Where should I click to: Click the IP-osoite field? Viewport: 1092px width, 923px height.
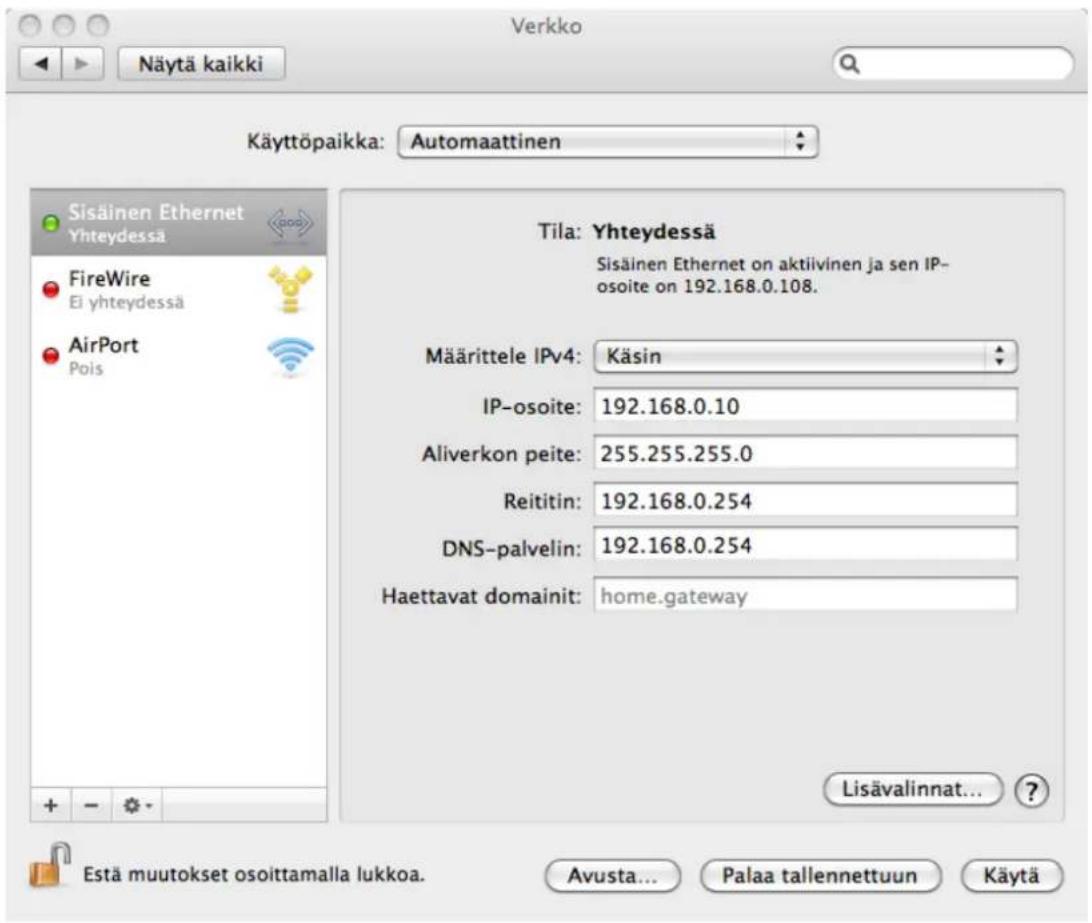tap(805, 406)
